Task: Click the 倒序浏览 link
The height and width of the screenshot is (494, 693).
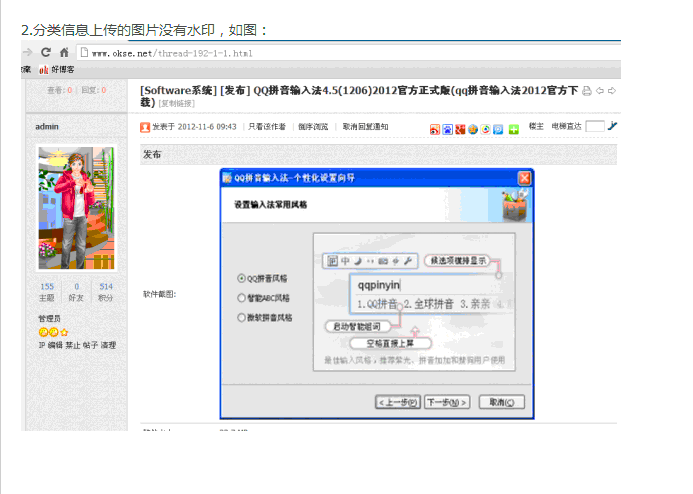Action: click(313, 127)
